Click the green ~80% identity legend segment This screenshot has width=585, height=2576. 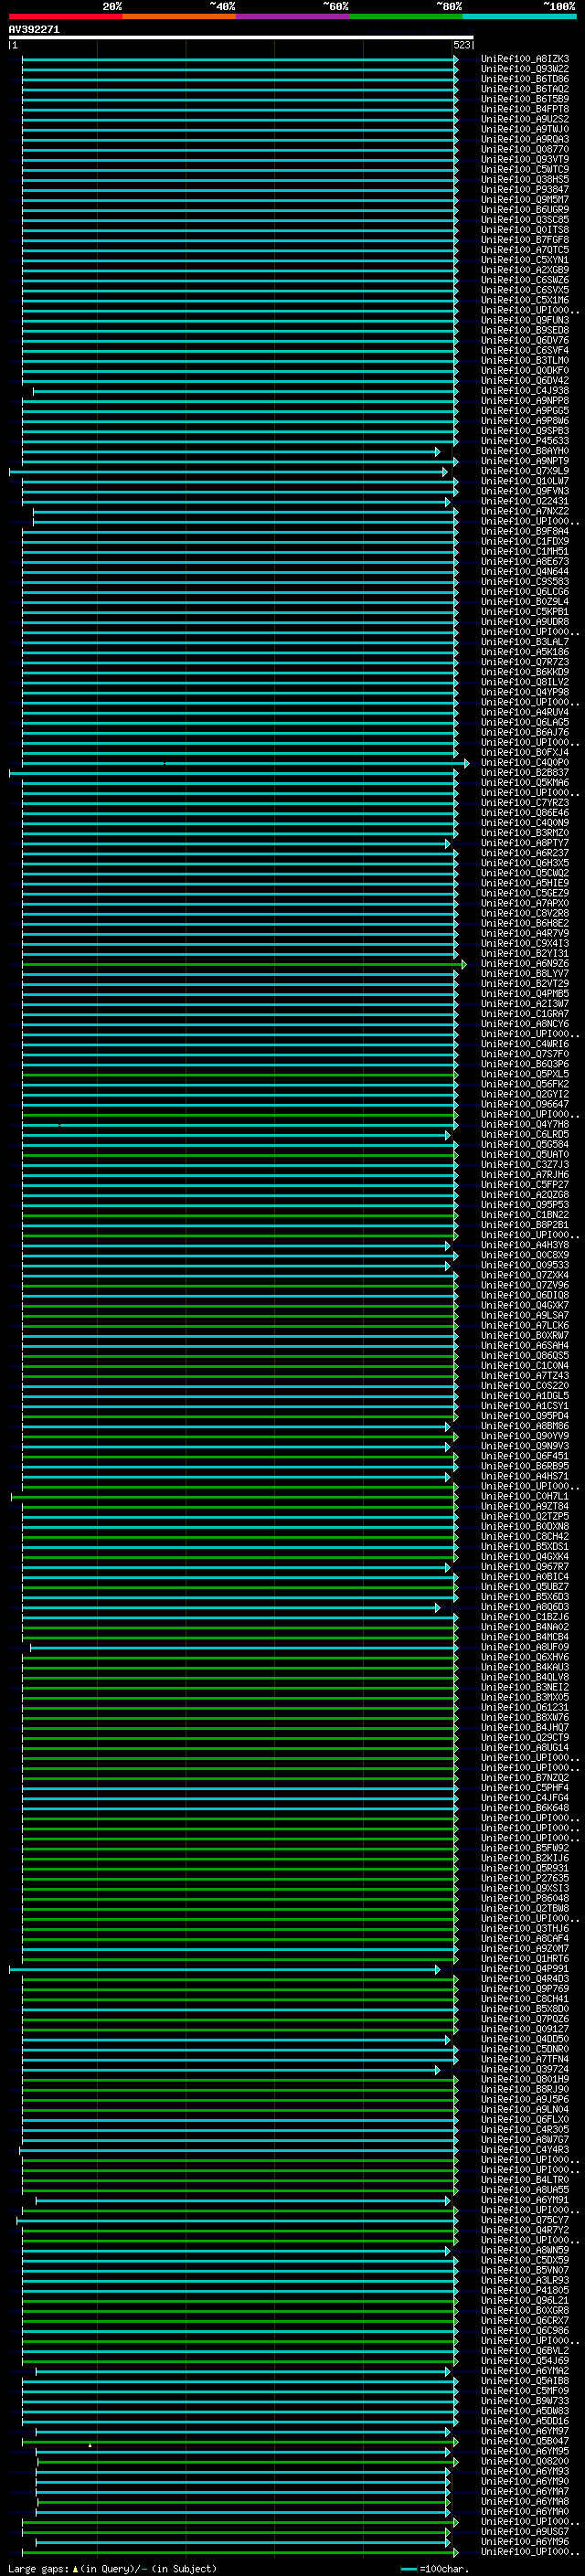(405, 16)
